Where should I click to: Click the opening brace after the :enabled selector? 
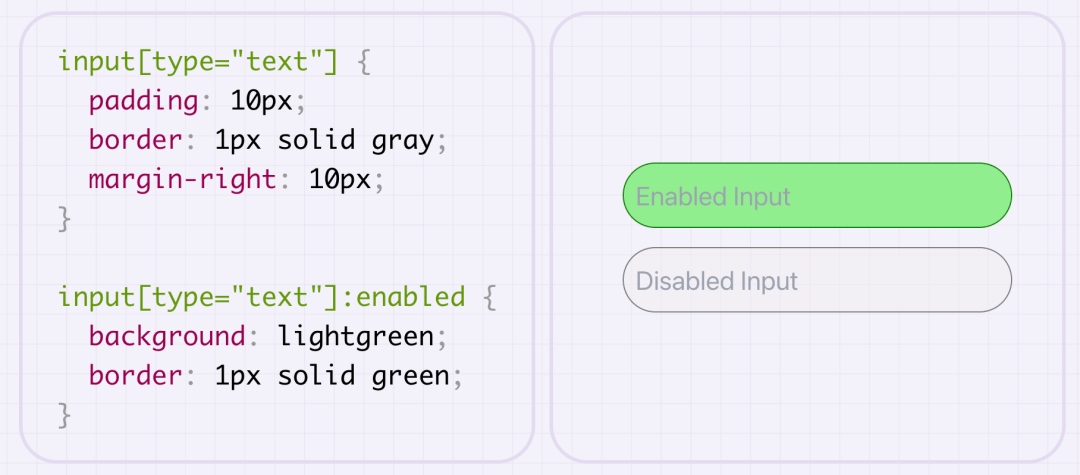tap(489, 297)
